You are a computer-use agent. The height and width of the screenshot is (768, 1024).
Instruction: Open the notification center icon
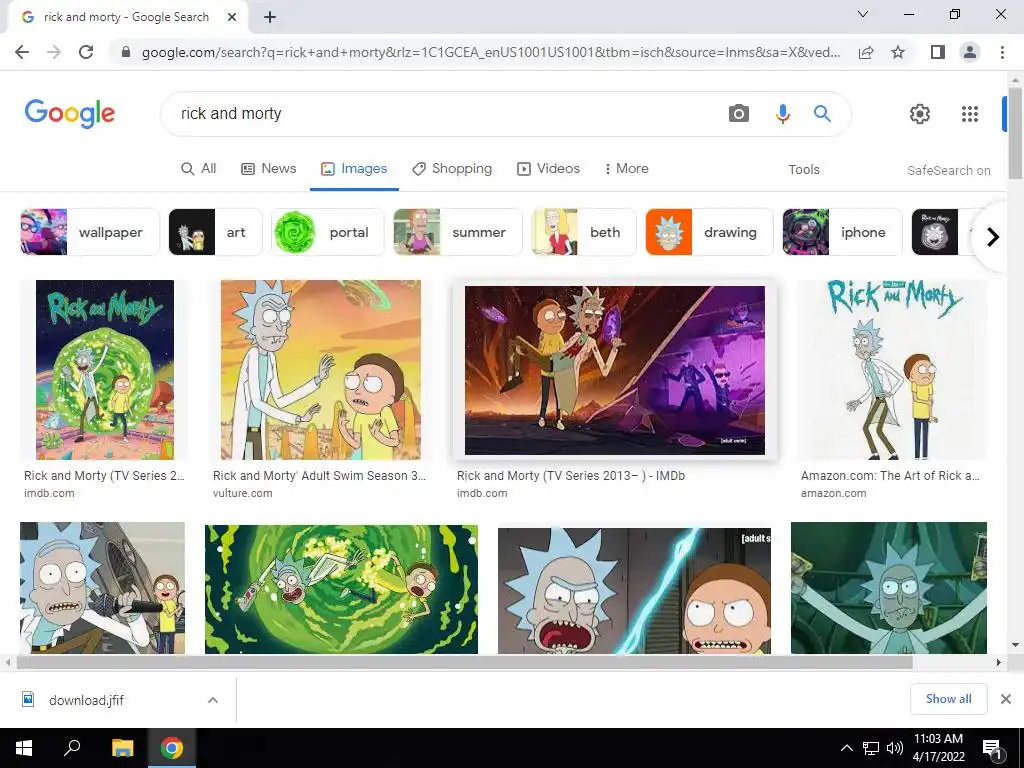click(x=991, y=749)
